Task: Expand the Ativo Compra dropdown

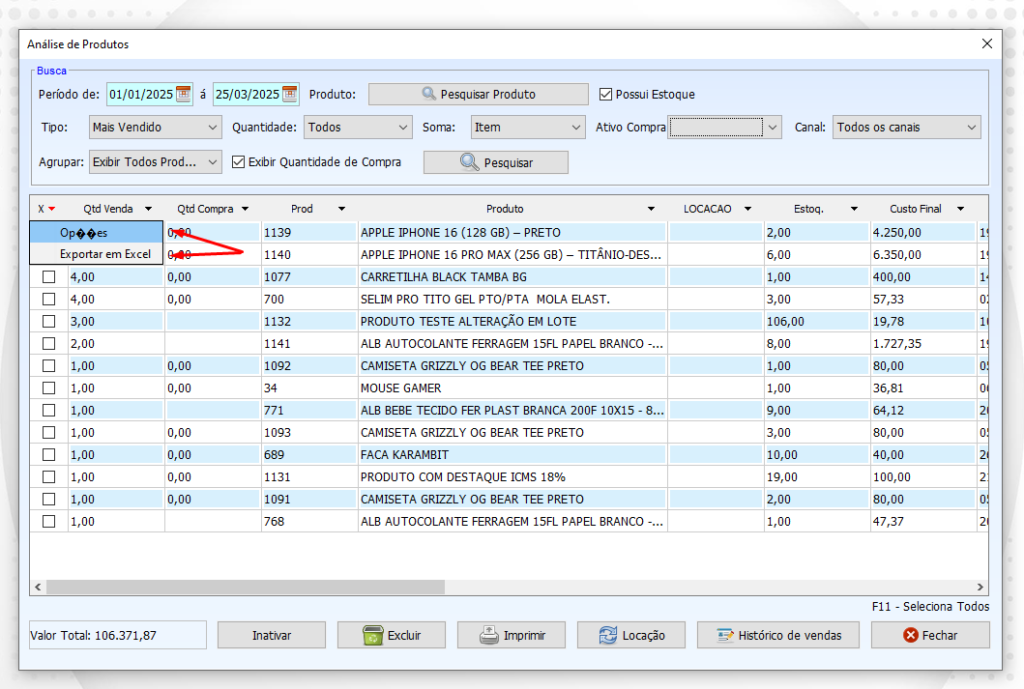Action: [x=773, y=127]
